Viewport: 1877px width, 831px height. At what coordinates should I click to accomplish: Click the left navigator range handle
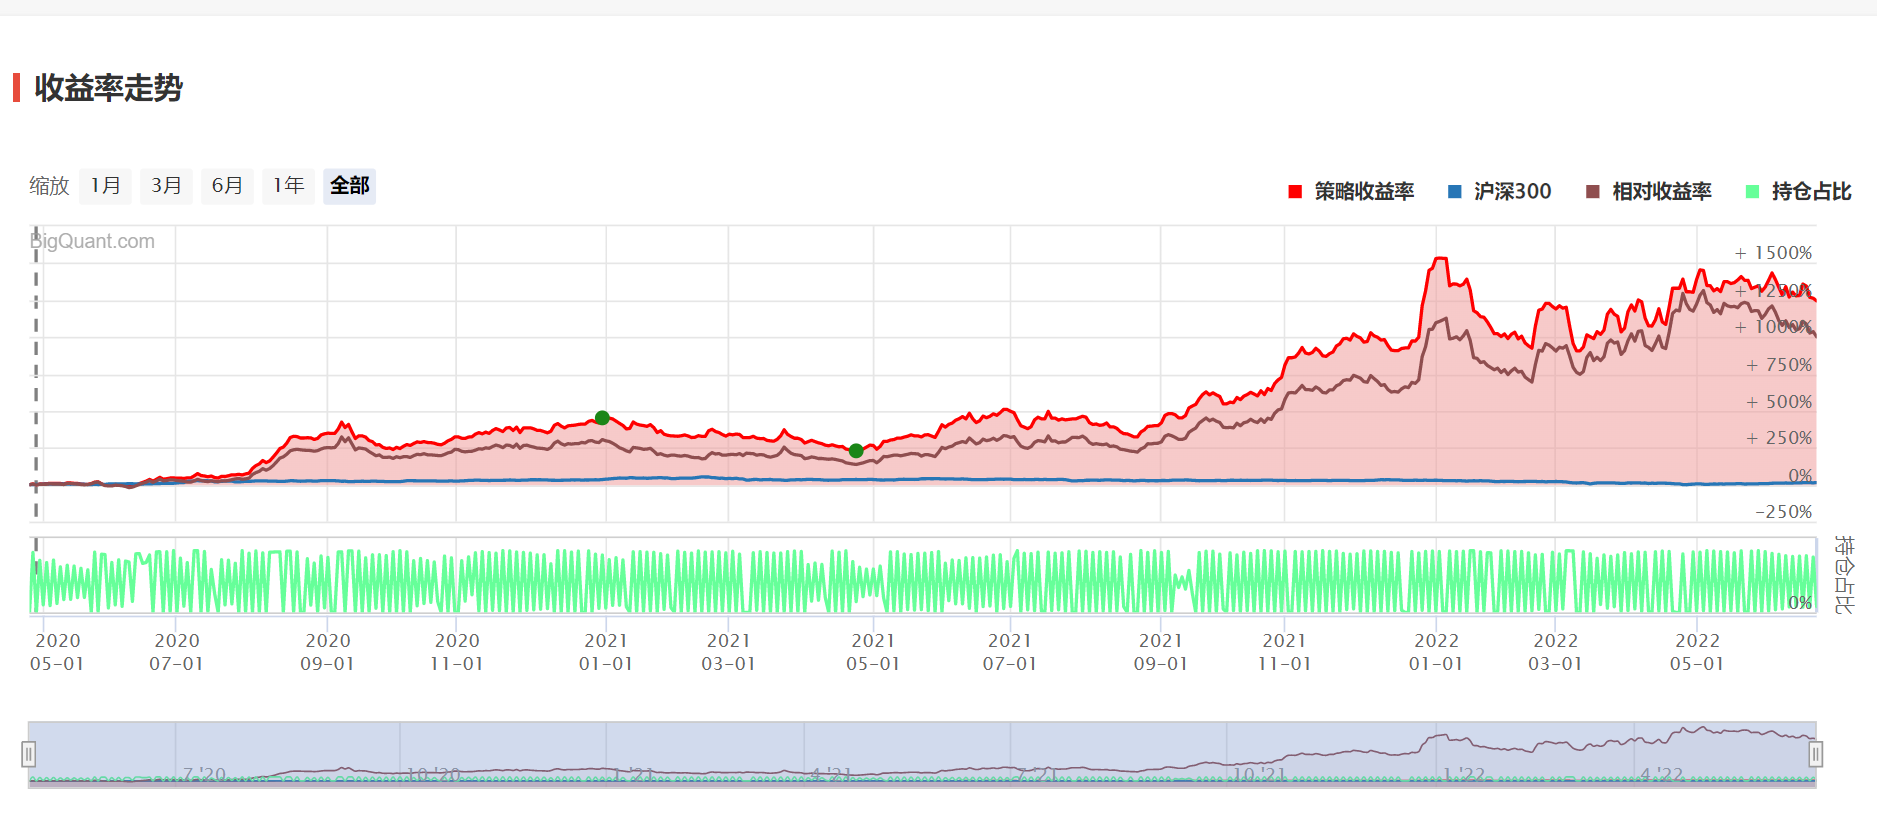[x=29, y=754]
